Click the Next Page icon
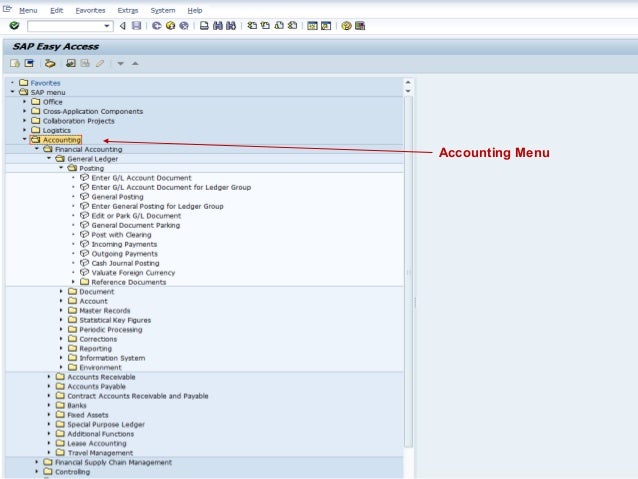 [x=279, y=26]
